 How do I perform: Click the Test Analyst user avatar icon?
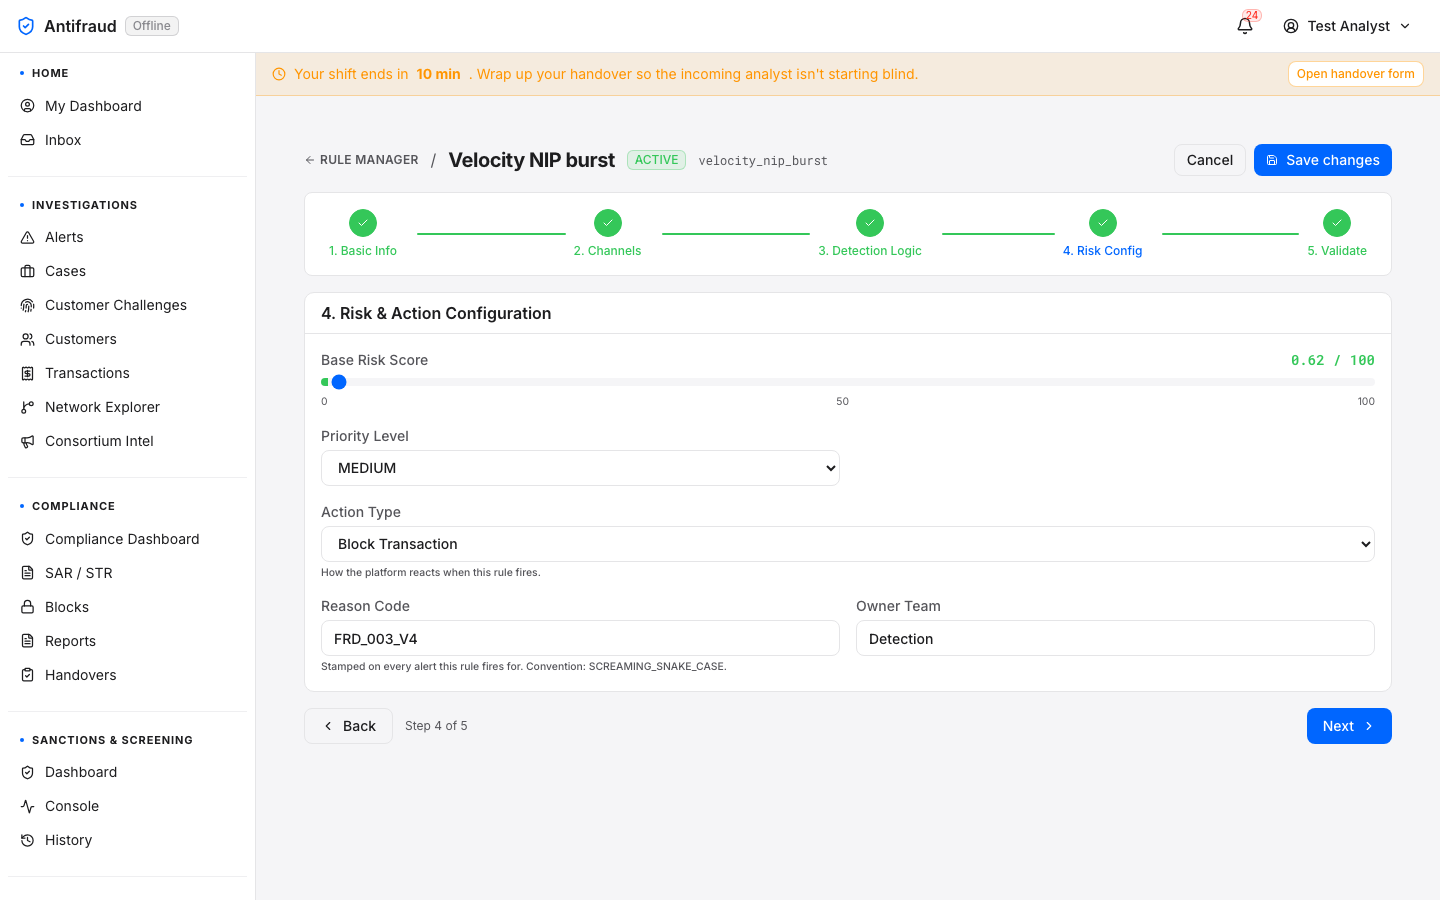coord(1291,26)
